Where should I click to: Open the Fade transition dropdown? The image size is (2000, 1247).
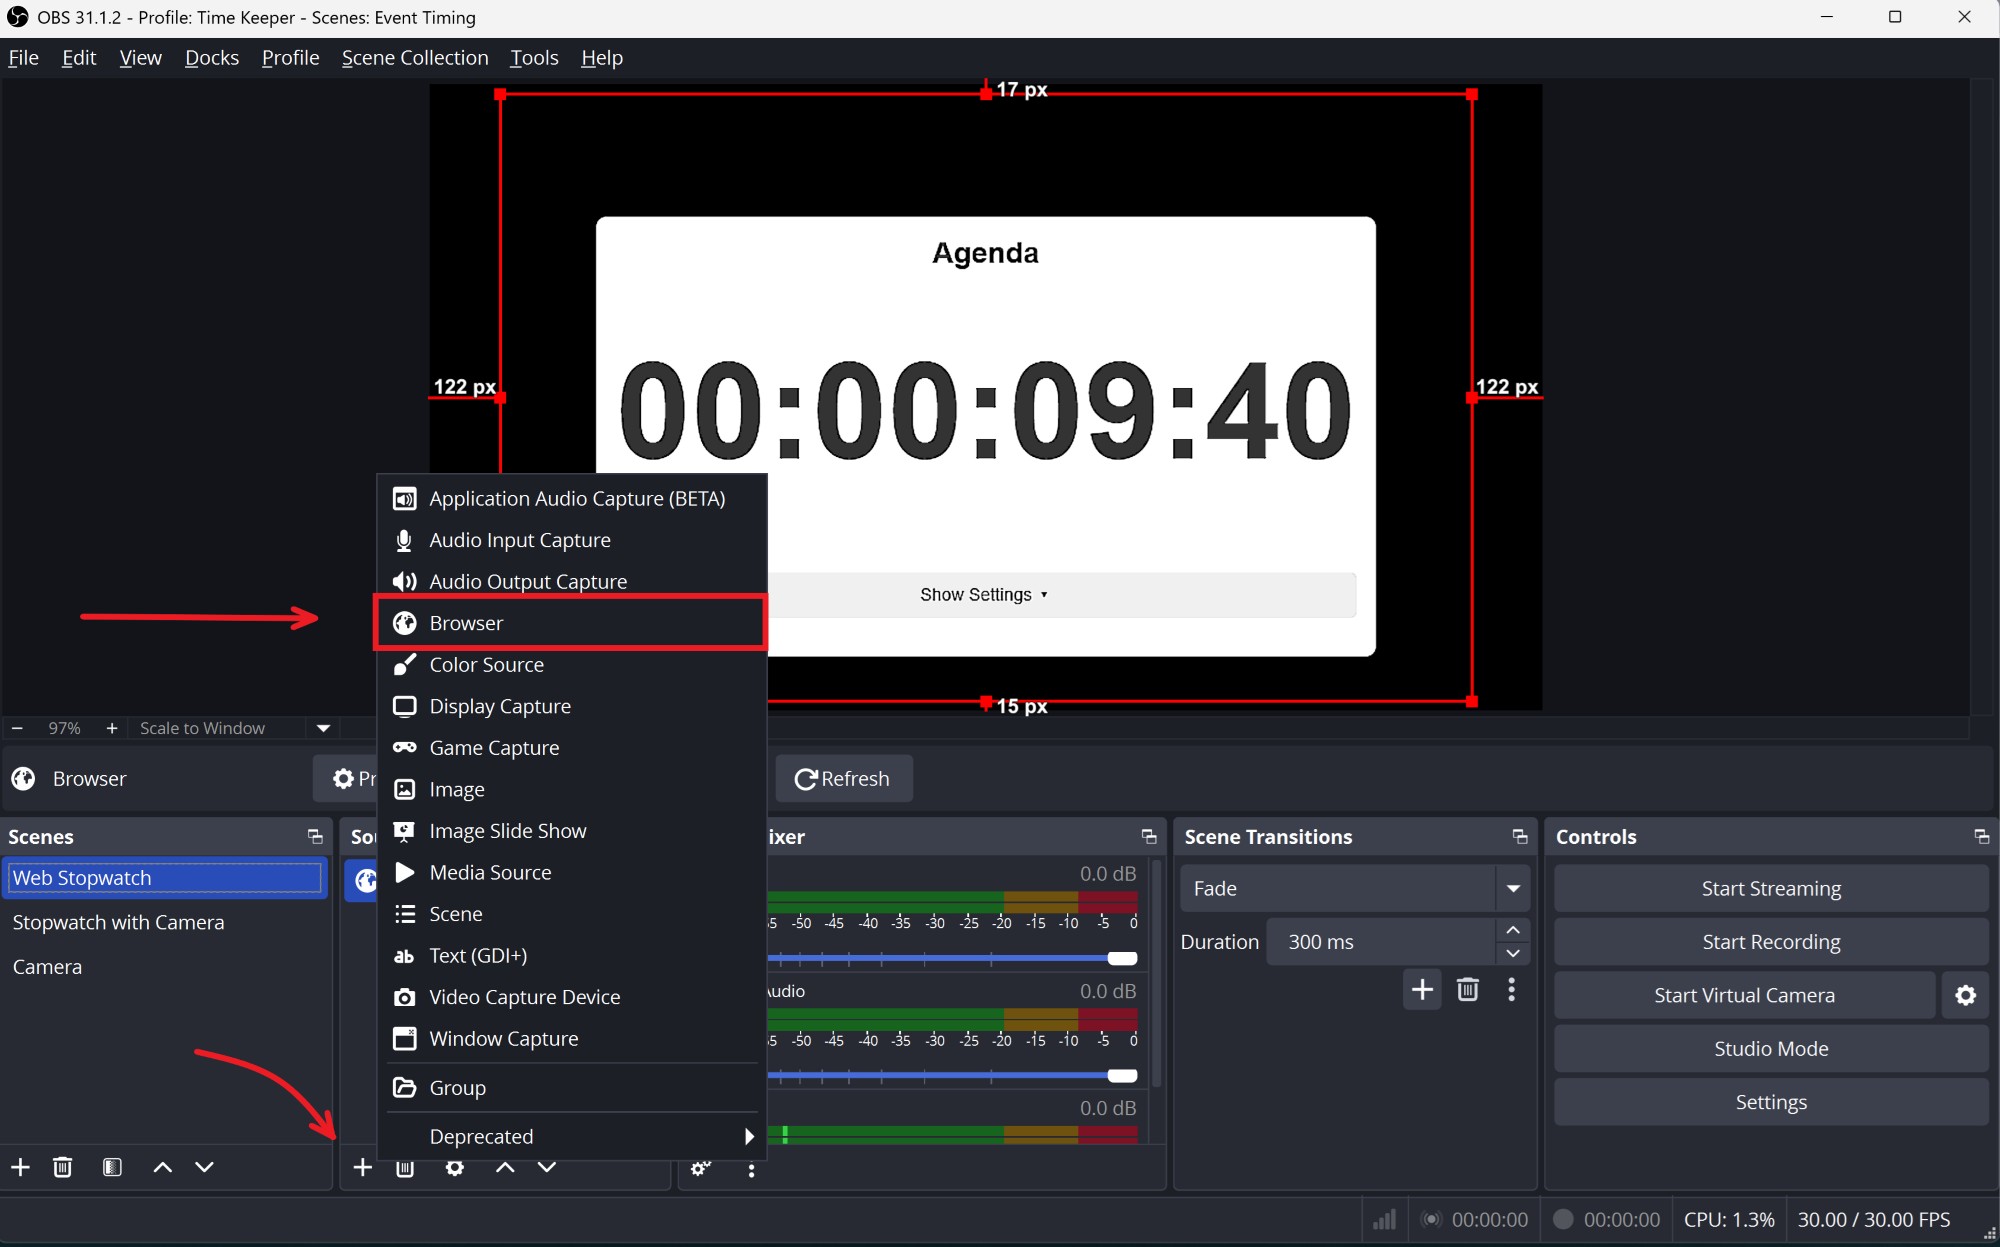click(1512, 888)
